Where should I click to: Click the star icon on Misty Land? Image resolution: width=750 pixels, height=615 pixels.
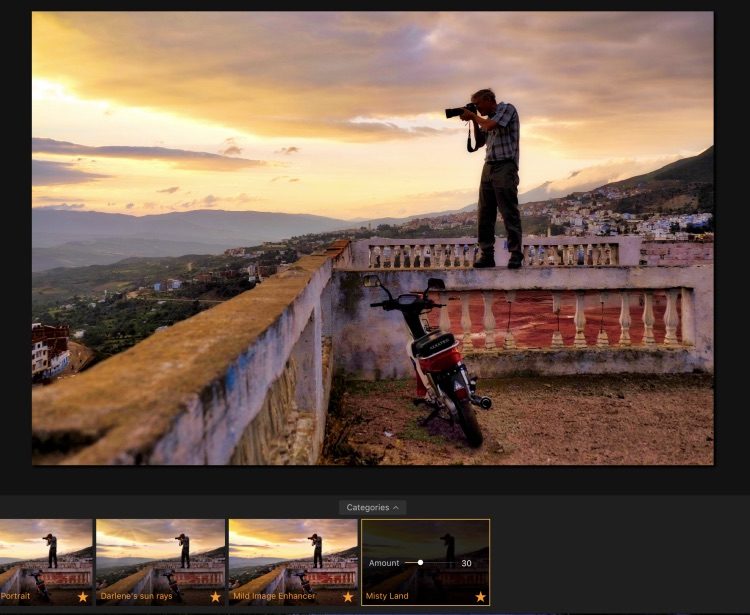pos(480,597)
